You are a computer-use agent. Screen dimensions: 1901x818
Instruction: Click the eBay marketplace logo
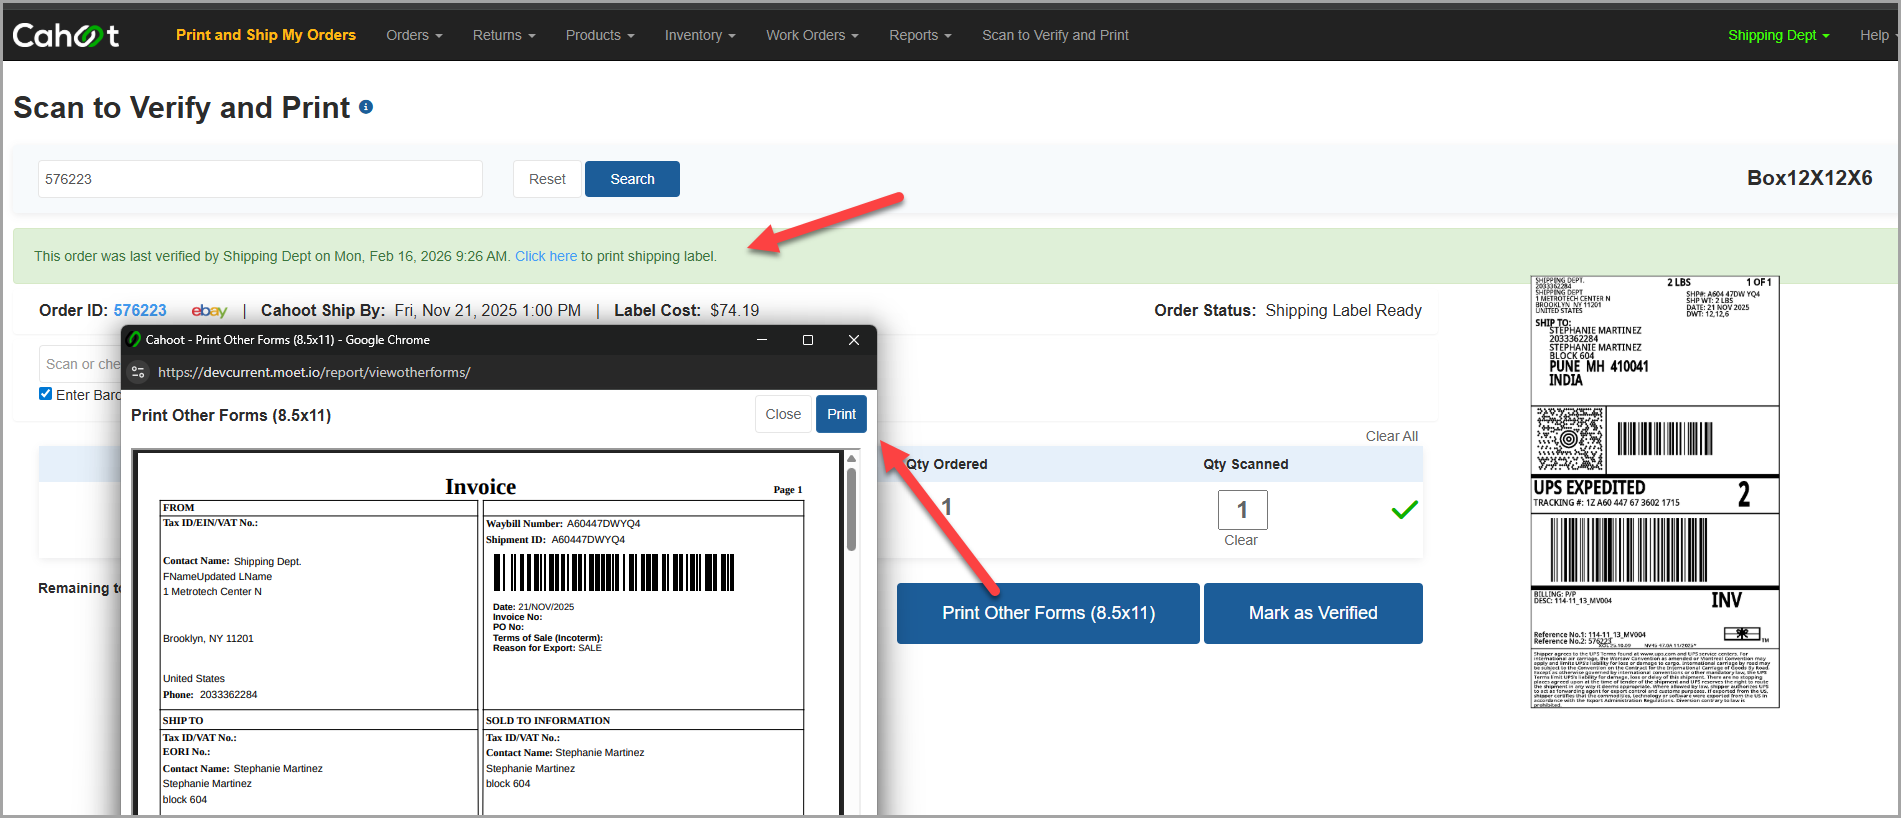click(x=210, y=311)
